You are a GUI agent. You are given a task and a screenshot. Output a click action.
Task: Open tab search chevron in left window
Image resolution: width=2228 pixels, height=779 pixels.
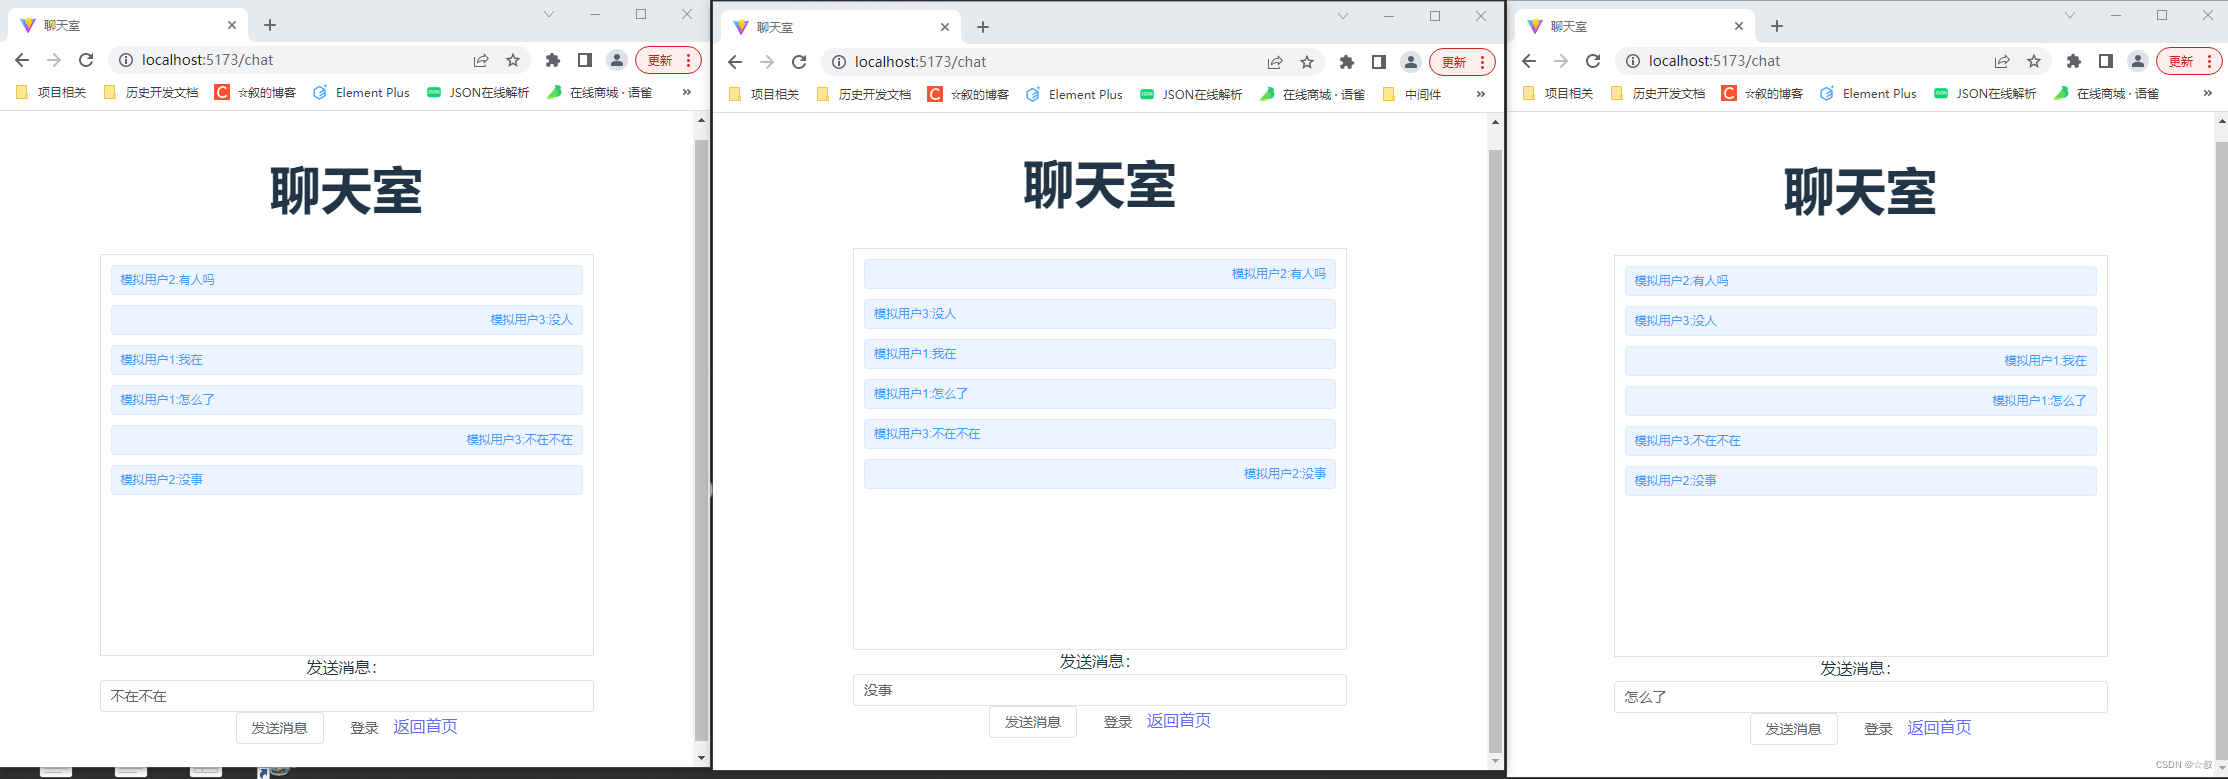(549, 14)
